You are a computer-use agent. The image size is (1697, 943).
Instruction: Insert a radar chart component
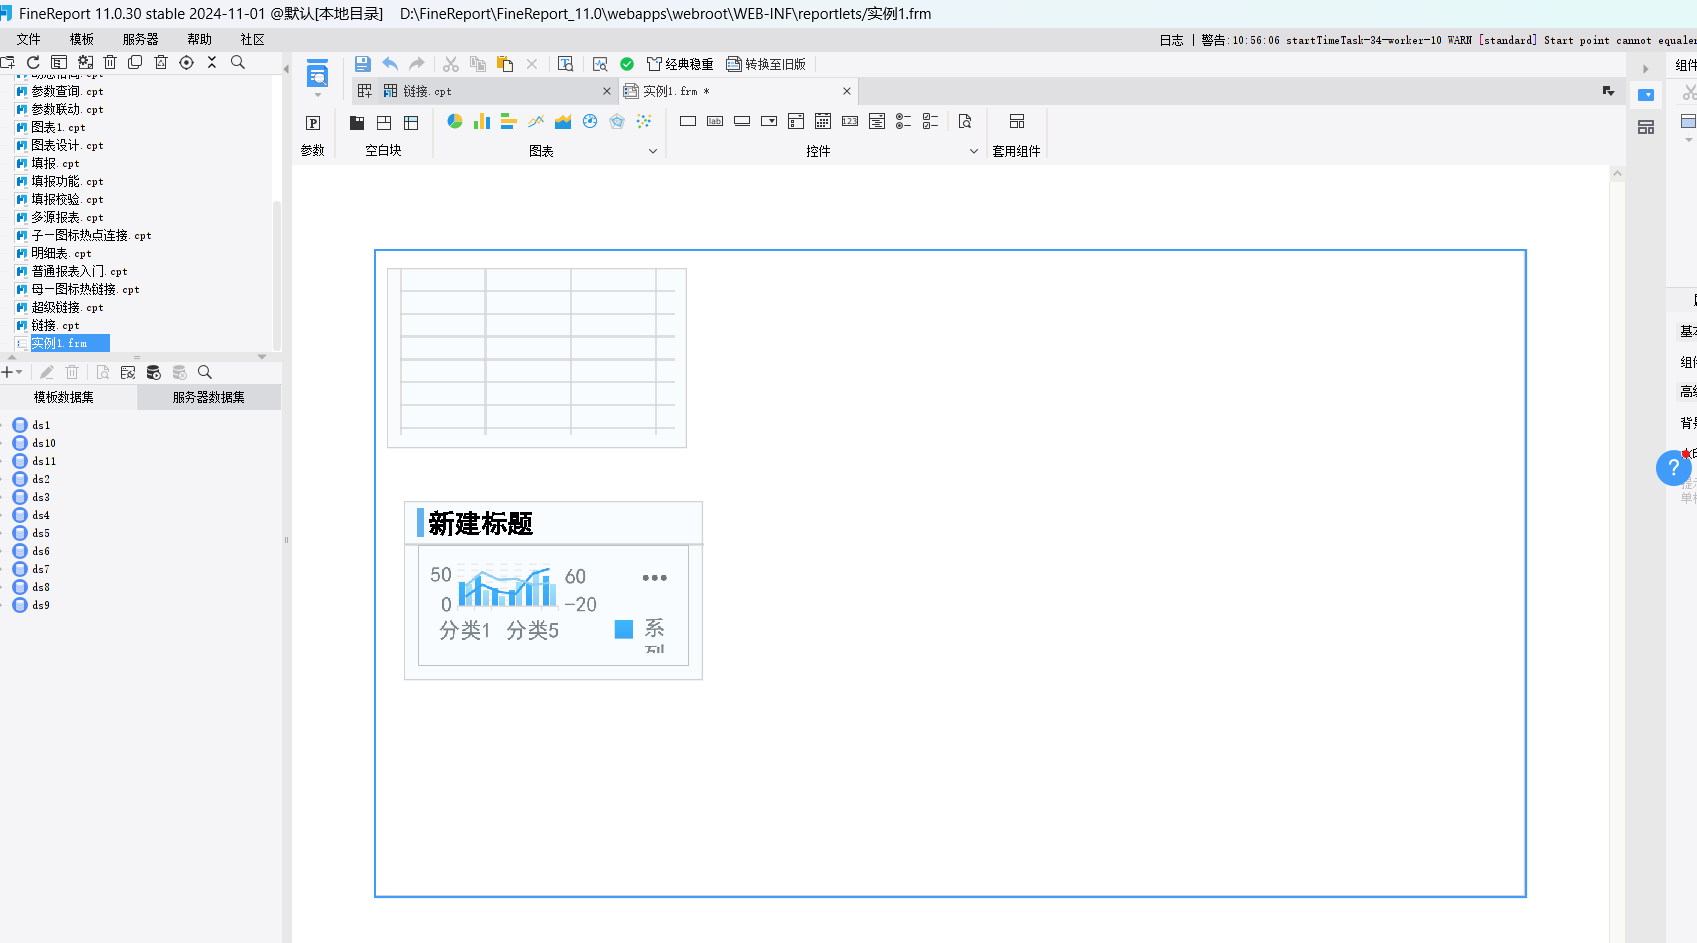point(617,121)
